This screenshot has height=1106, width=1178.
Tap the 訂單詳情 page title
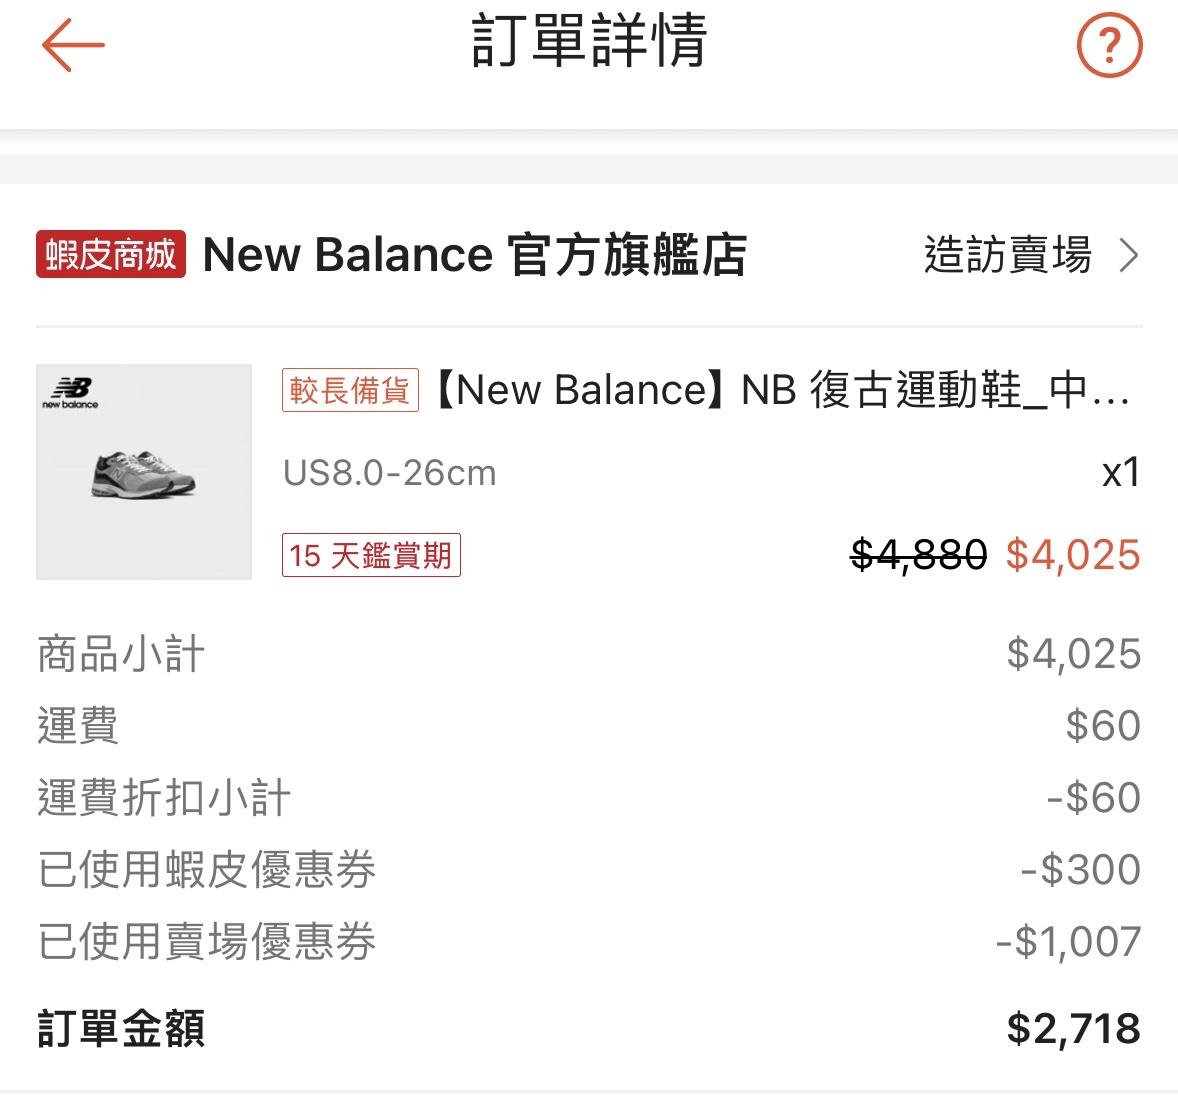click(589, 42)
